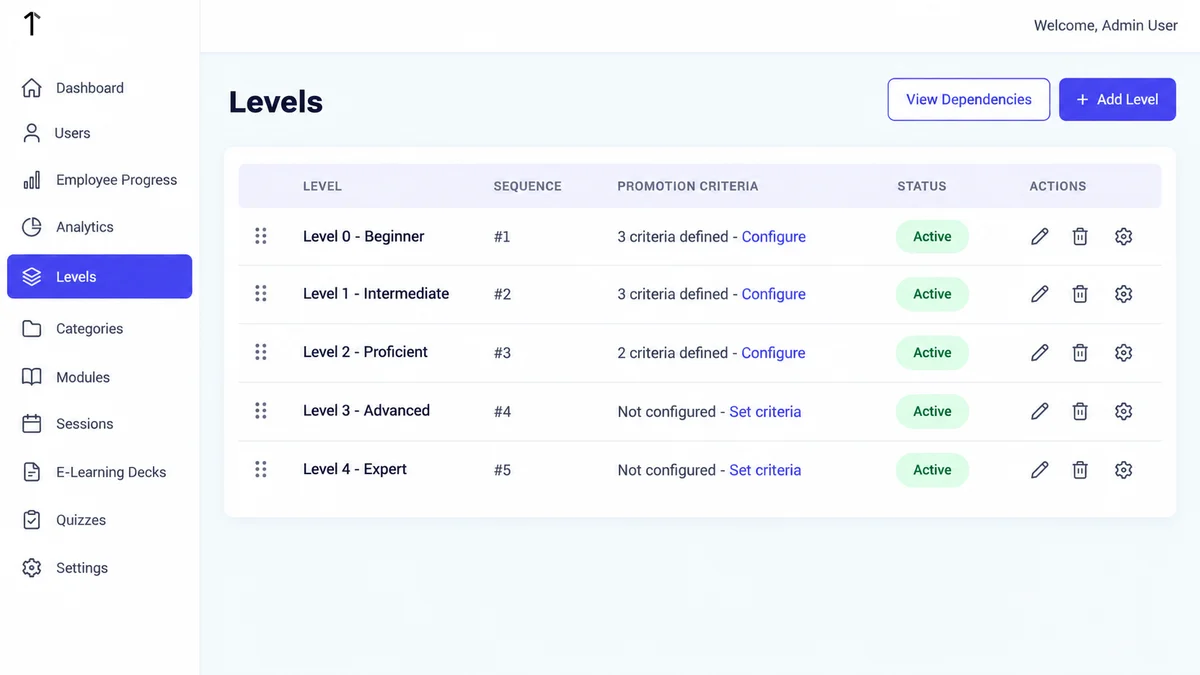Open Configure link for Level 0 - Beginner

point(773,237)
